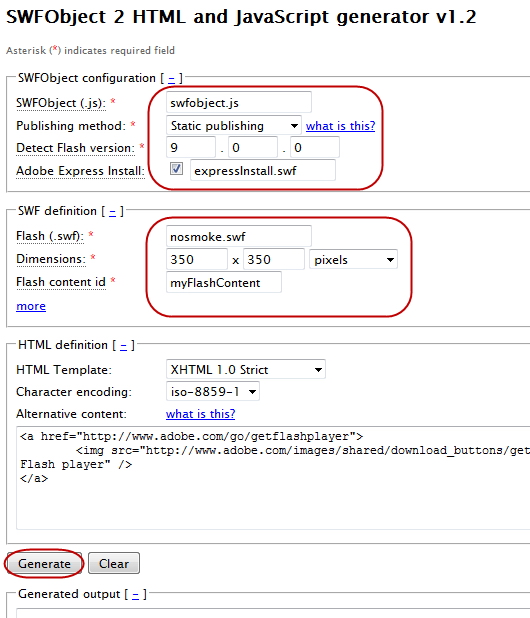Click the 'Flash (.swf):' label
Image resolution: width=530 pixels, height=618 pixels.
[x=50, y=236]
